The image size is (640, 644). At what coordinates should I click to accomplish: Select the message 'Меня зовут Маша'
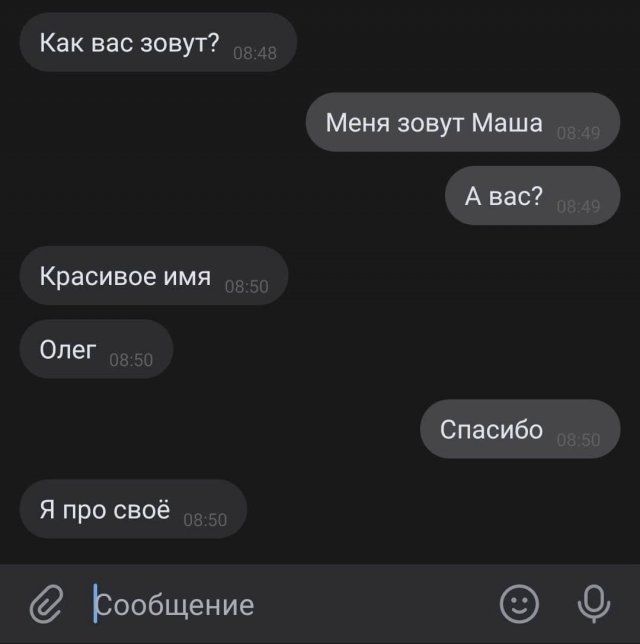[463, 122]
